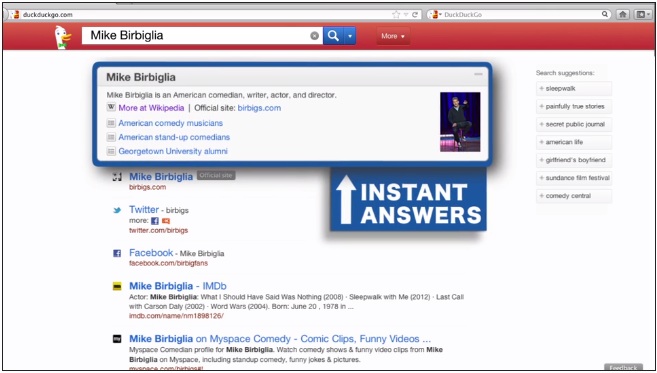The height and width of the screenshot is (373, 657).
Task: Clear the search box with the X icon
Action: tap(314, 36)
